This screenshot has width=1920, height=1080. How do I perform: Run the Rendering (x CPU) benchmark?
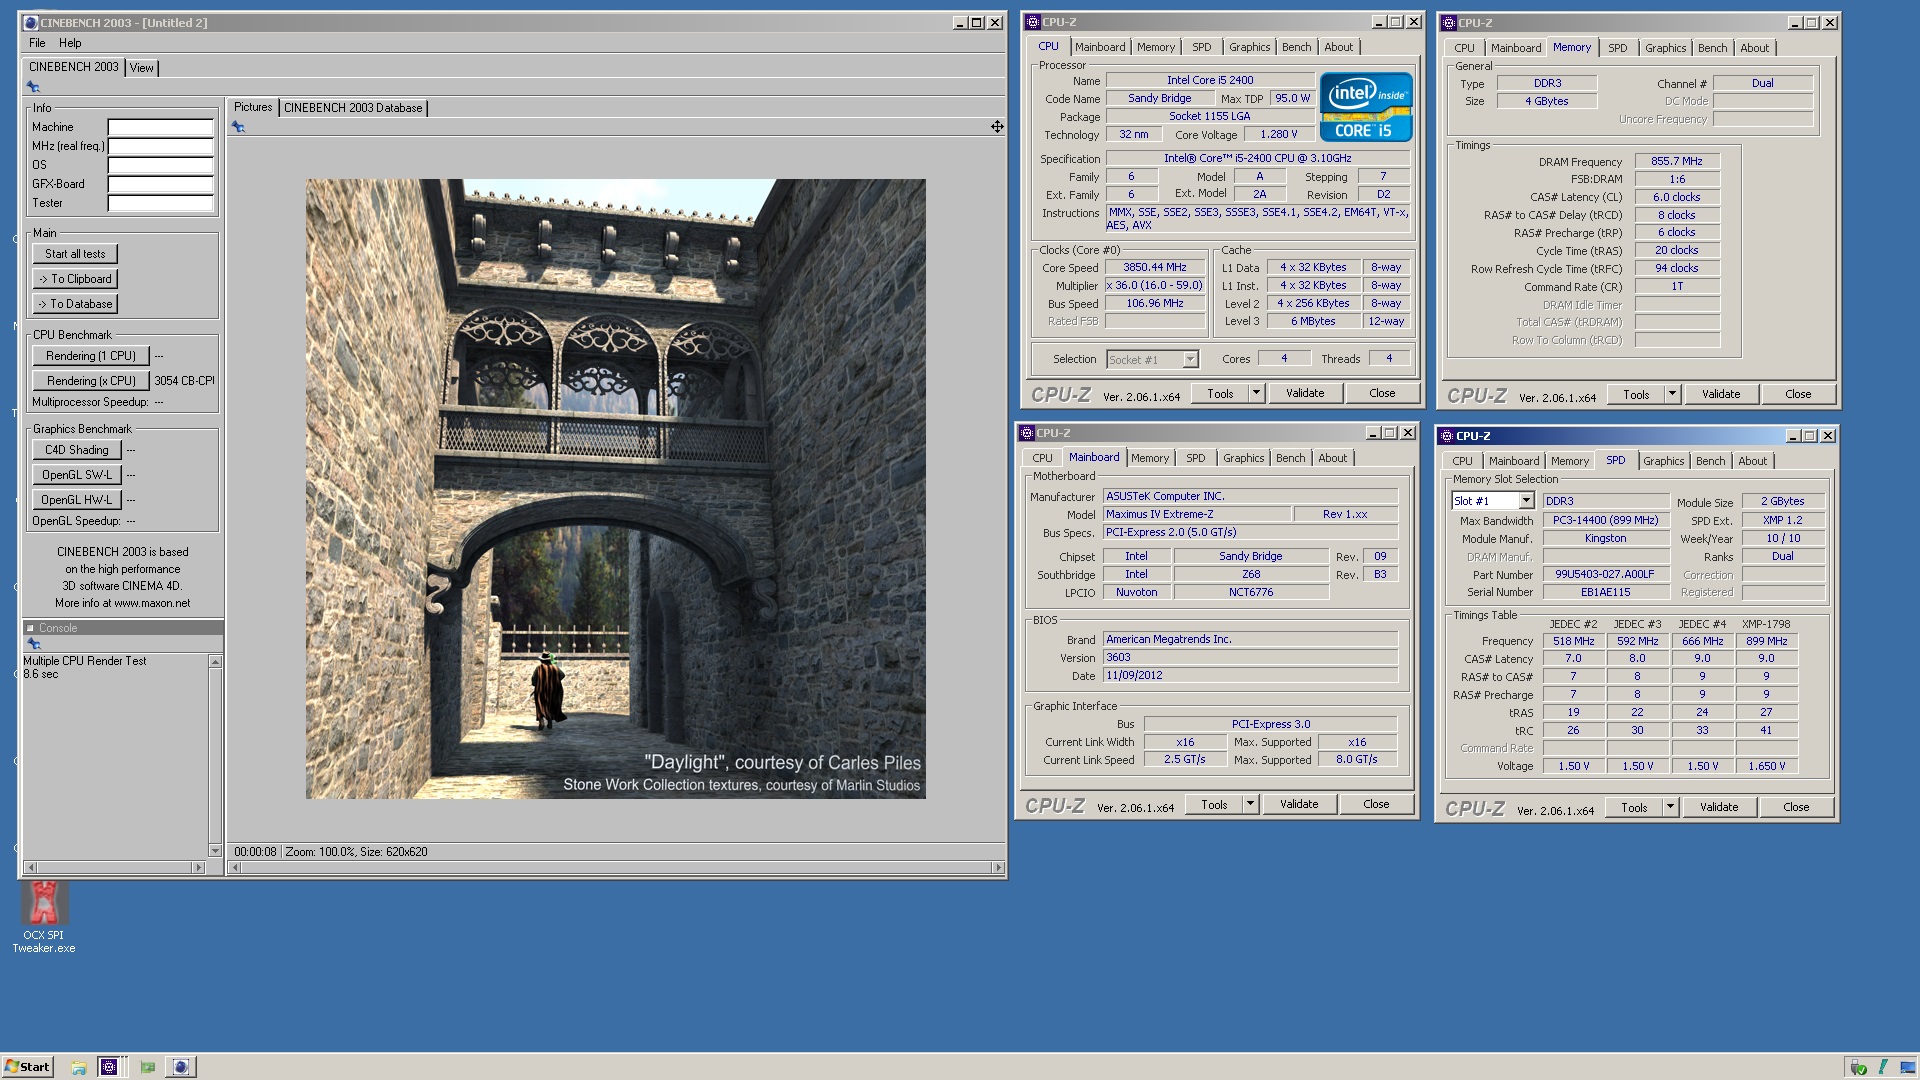click(91, 381)
